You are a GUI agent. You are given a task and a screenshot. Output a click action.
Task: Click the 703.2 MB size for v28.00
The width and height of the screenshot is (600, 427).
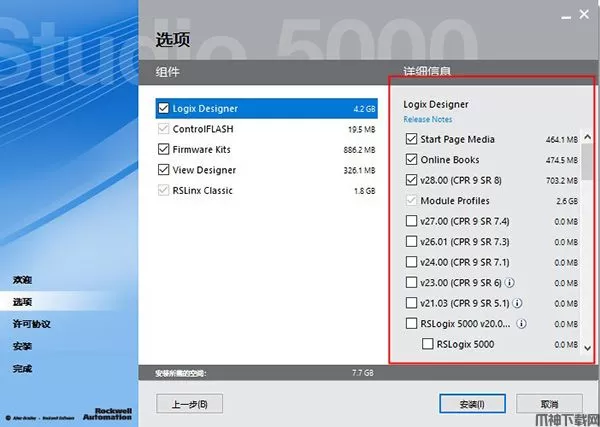click(562, 180)
